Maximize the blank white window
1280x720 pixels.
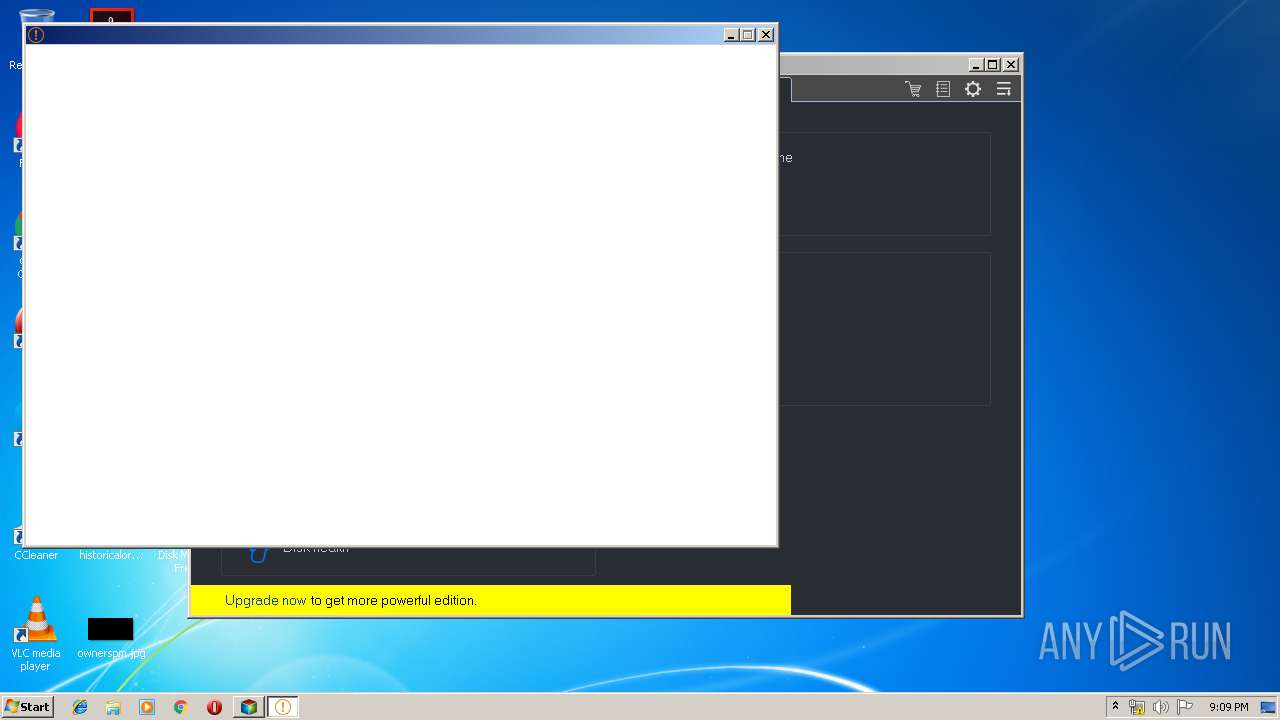pyautogui.click(x=747, y=35)
